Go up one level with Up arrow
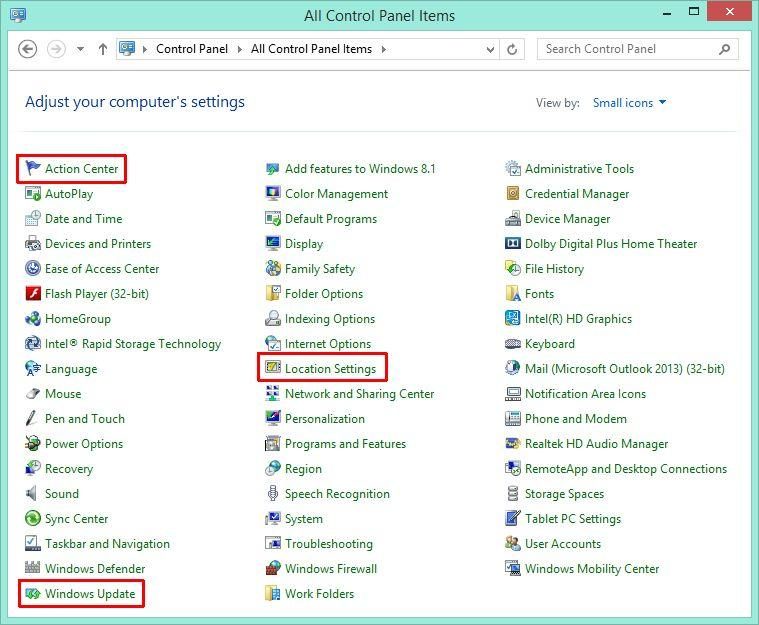The height and width of the screenshot is (625, 759). point(103,49)
